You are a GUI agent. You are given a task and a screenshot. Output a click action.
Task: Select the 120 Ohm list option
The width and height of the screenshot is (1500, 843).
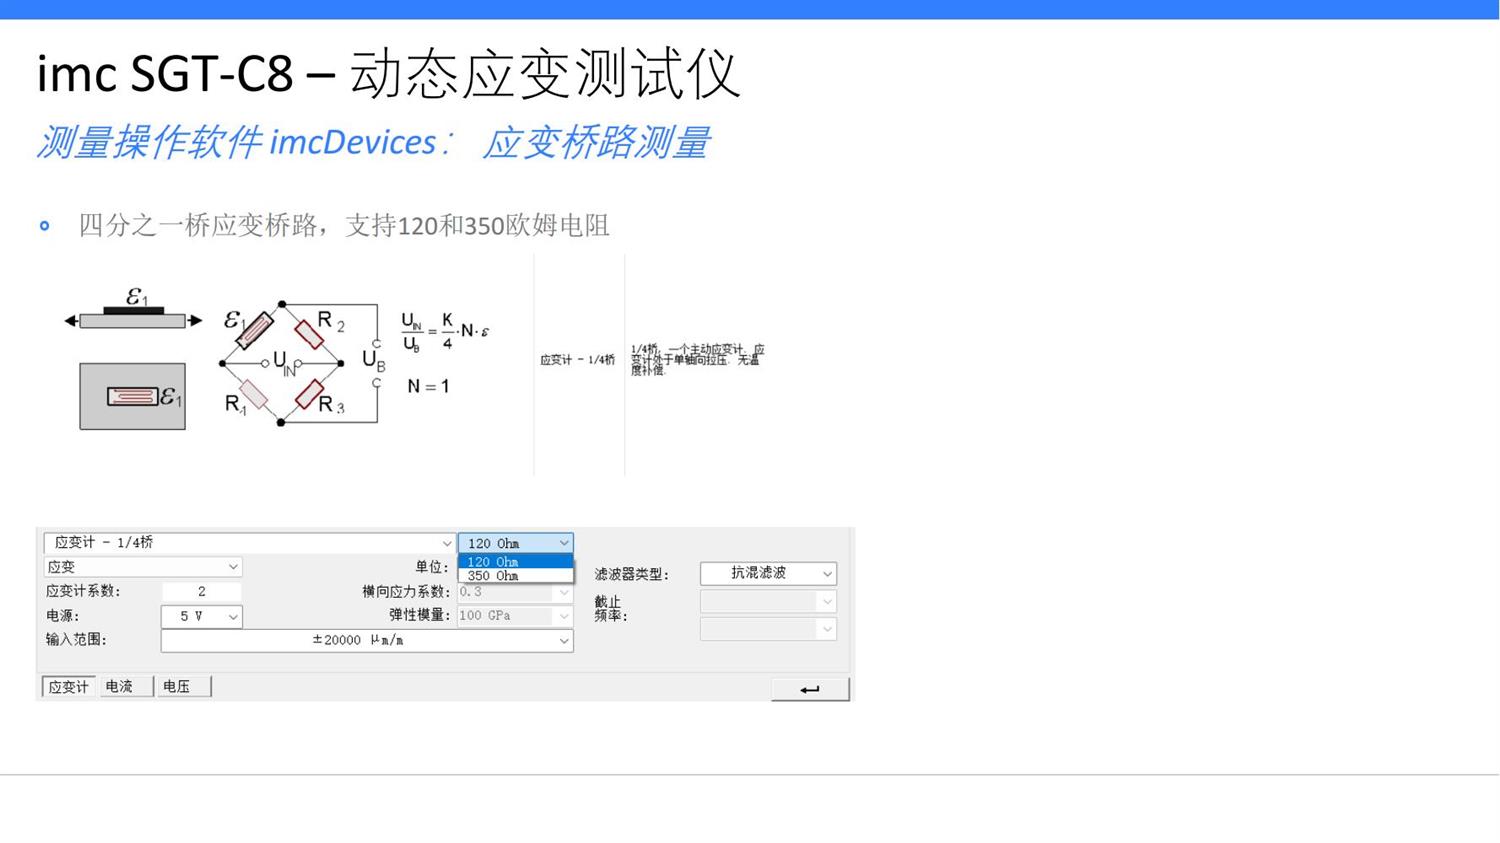(515, 562)
